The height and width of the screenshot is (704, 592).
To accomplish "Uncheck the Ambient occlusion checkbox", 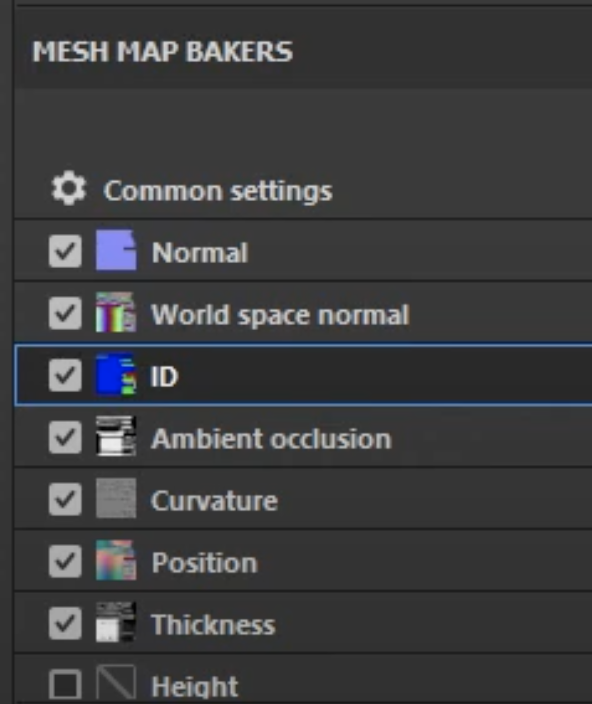I will pyautogui.click(x=65, y=437).
